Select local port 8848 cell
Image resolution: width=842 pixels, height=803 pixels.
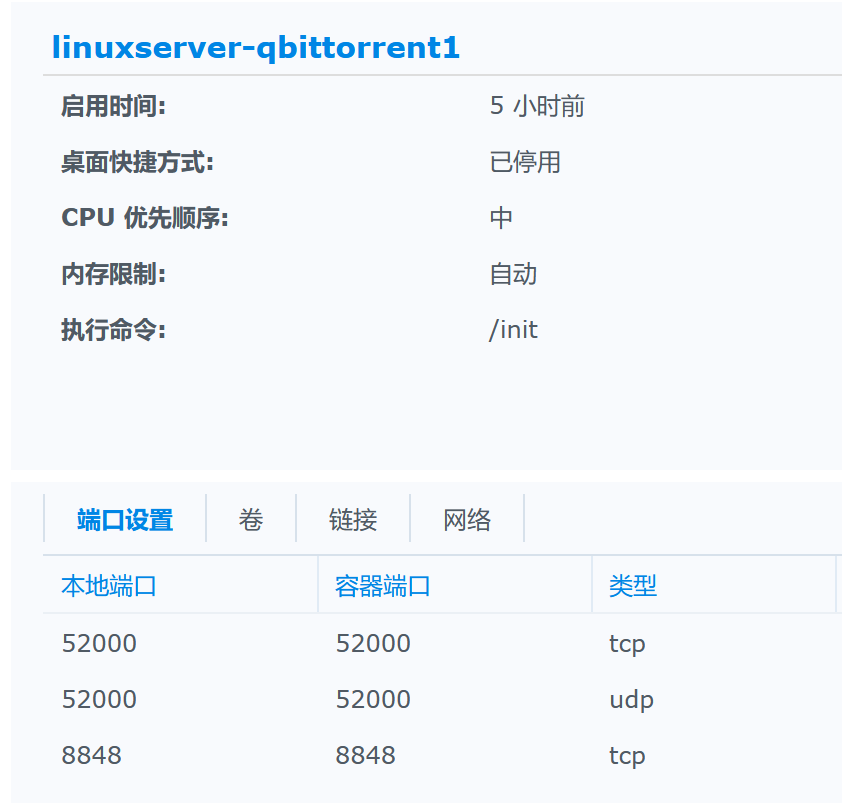[92, 755]
